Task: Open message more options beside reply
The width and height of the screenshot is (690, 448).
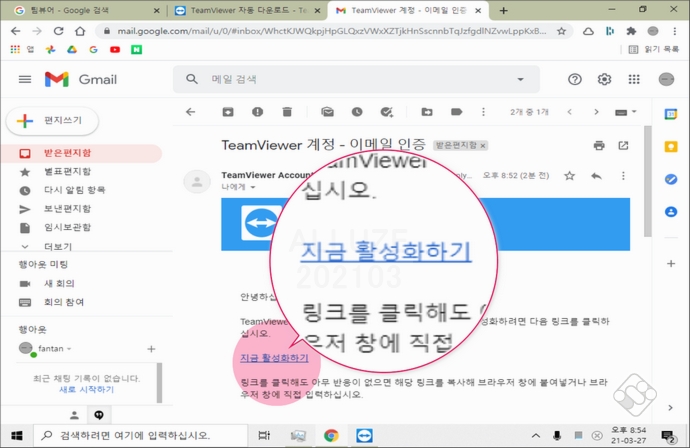Action: click(623, 176)
